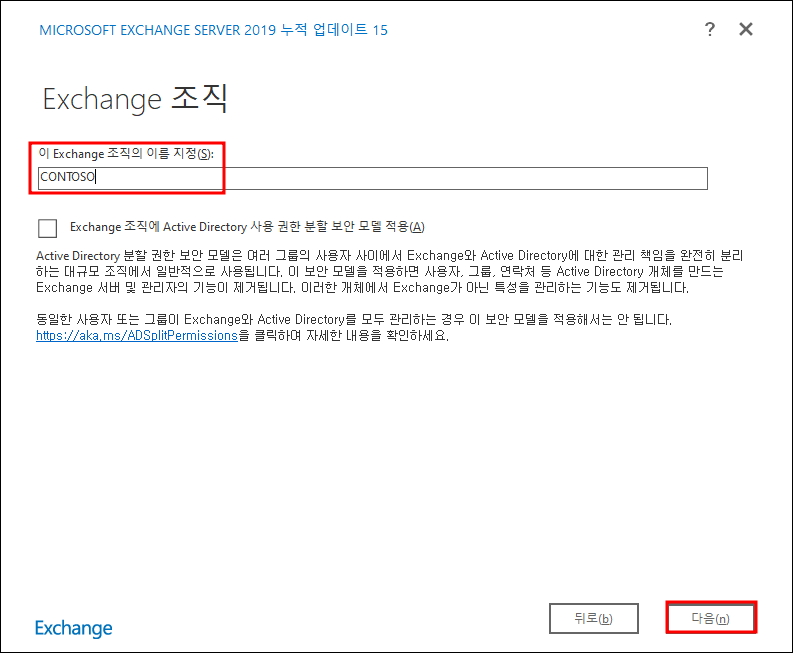Open the aka.ms/ADSplitPermissions link

[x=136, y=336]
